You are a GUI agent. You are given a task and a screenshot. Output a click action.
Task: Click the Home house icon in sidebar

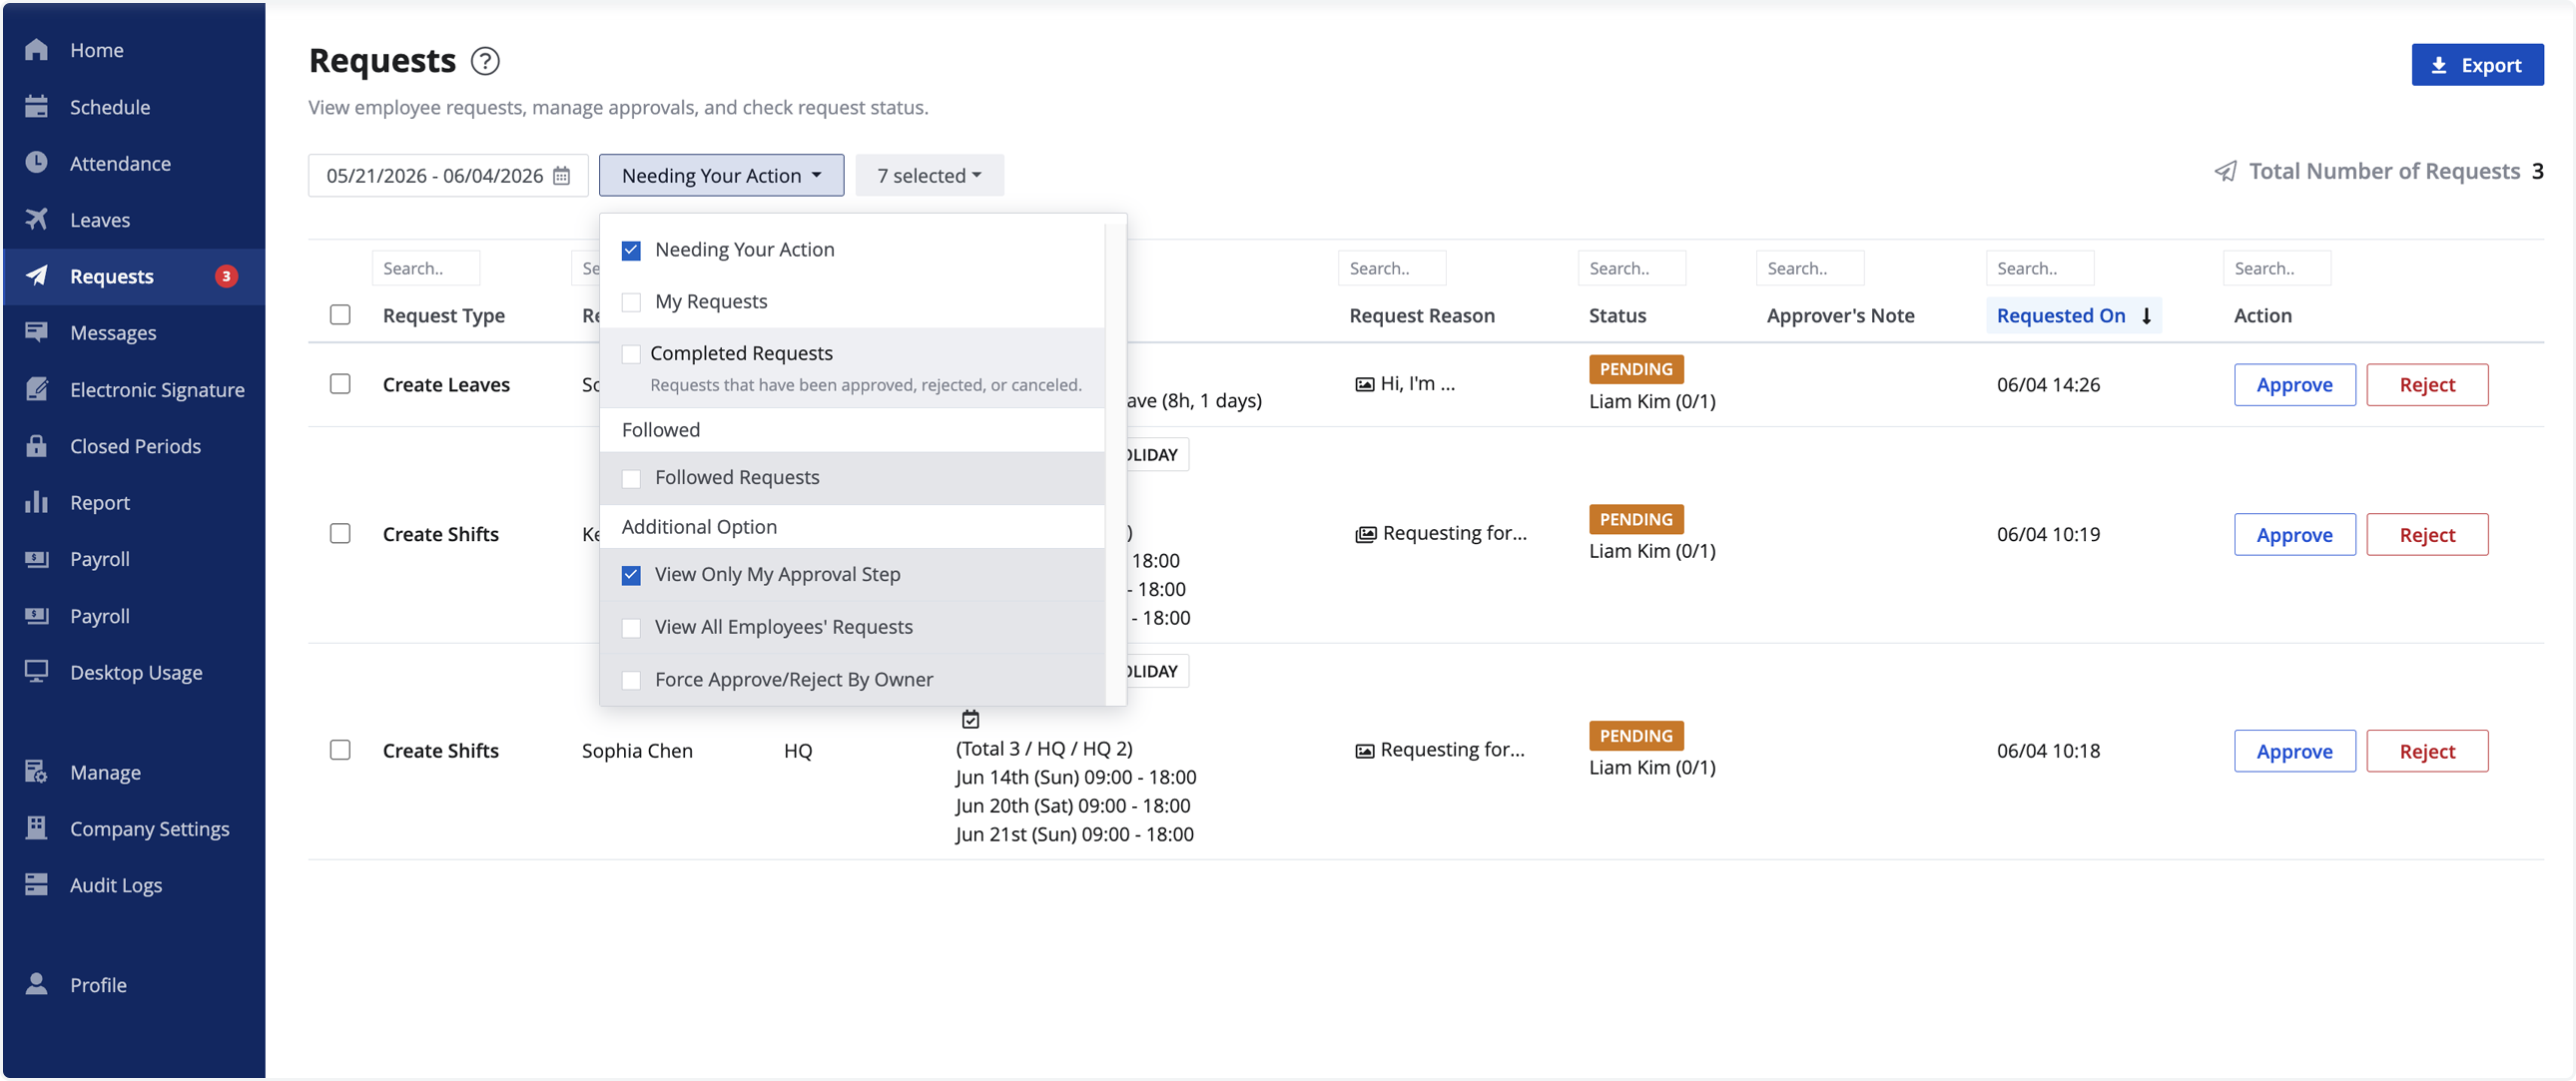click(x=36, y=49)
